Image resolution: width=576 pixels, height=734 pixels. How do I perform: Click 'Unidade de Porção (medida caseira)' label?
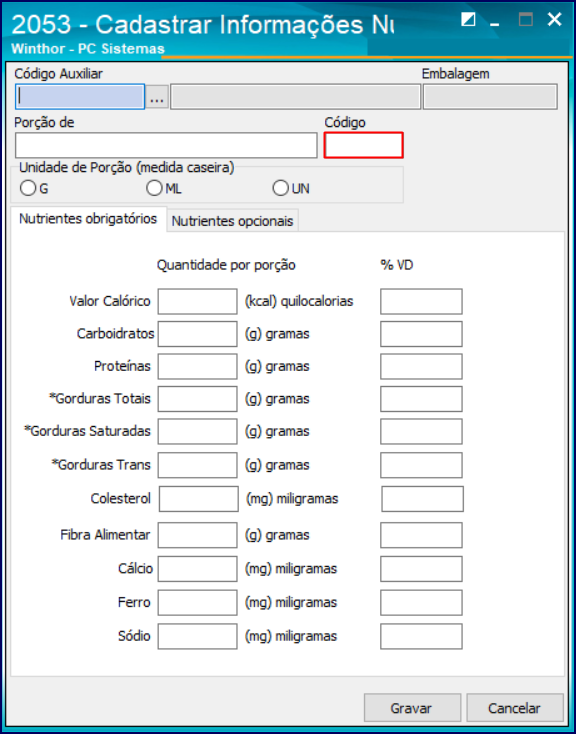[126, 168]
